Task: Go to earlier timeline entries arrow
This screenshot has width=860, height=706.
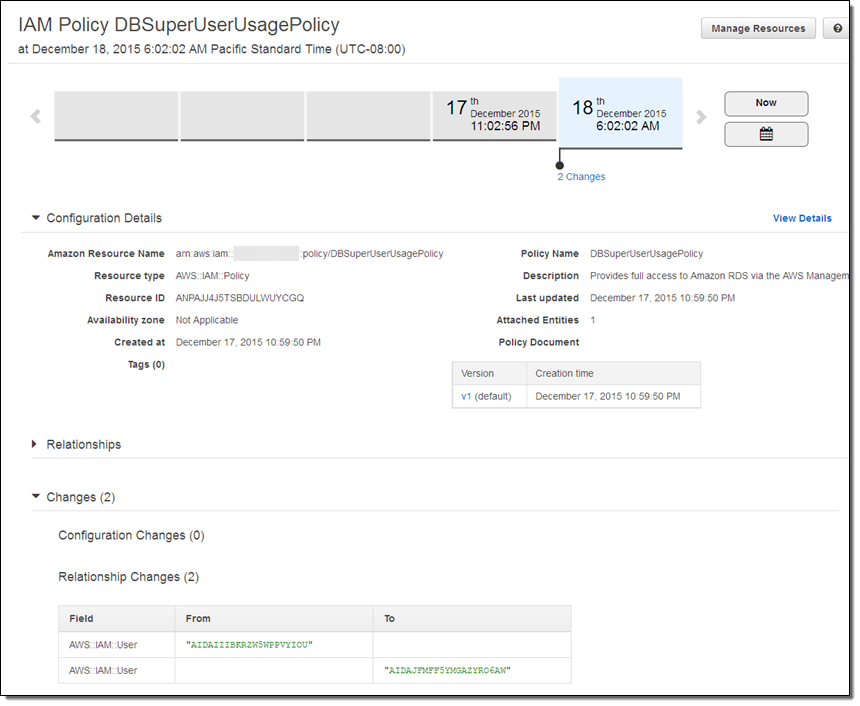Action: click(x=36, y=116)
